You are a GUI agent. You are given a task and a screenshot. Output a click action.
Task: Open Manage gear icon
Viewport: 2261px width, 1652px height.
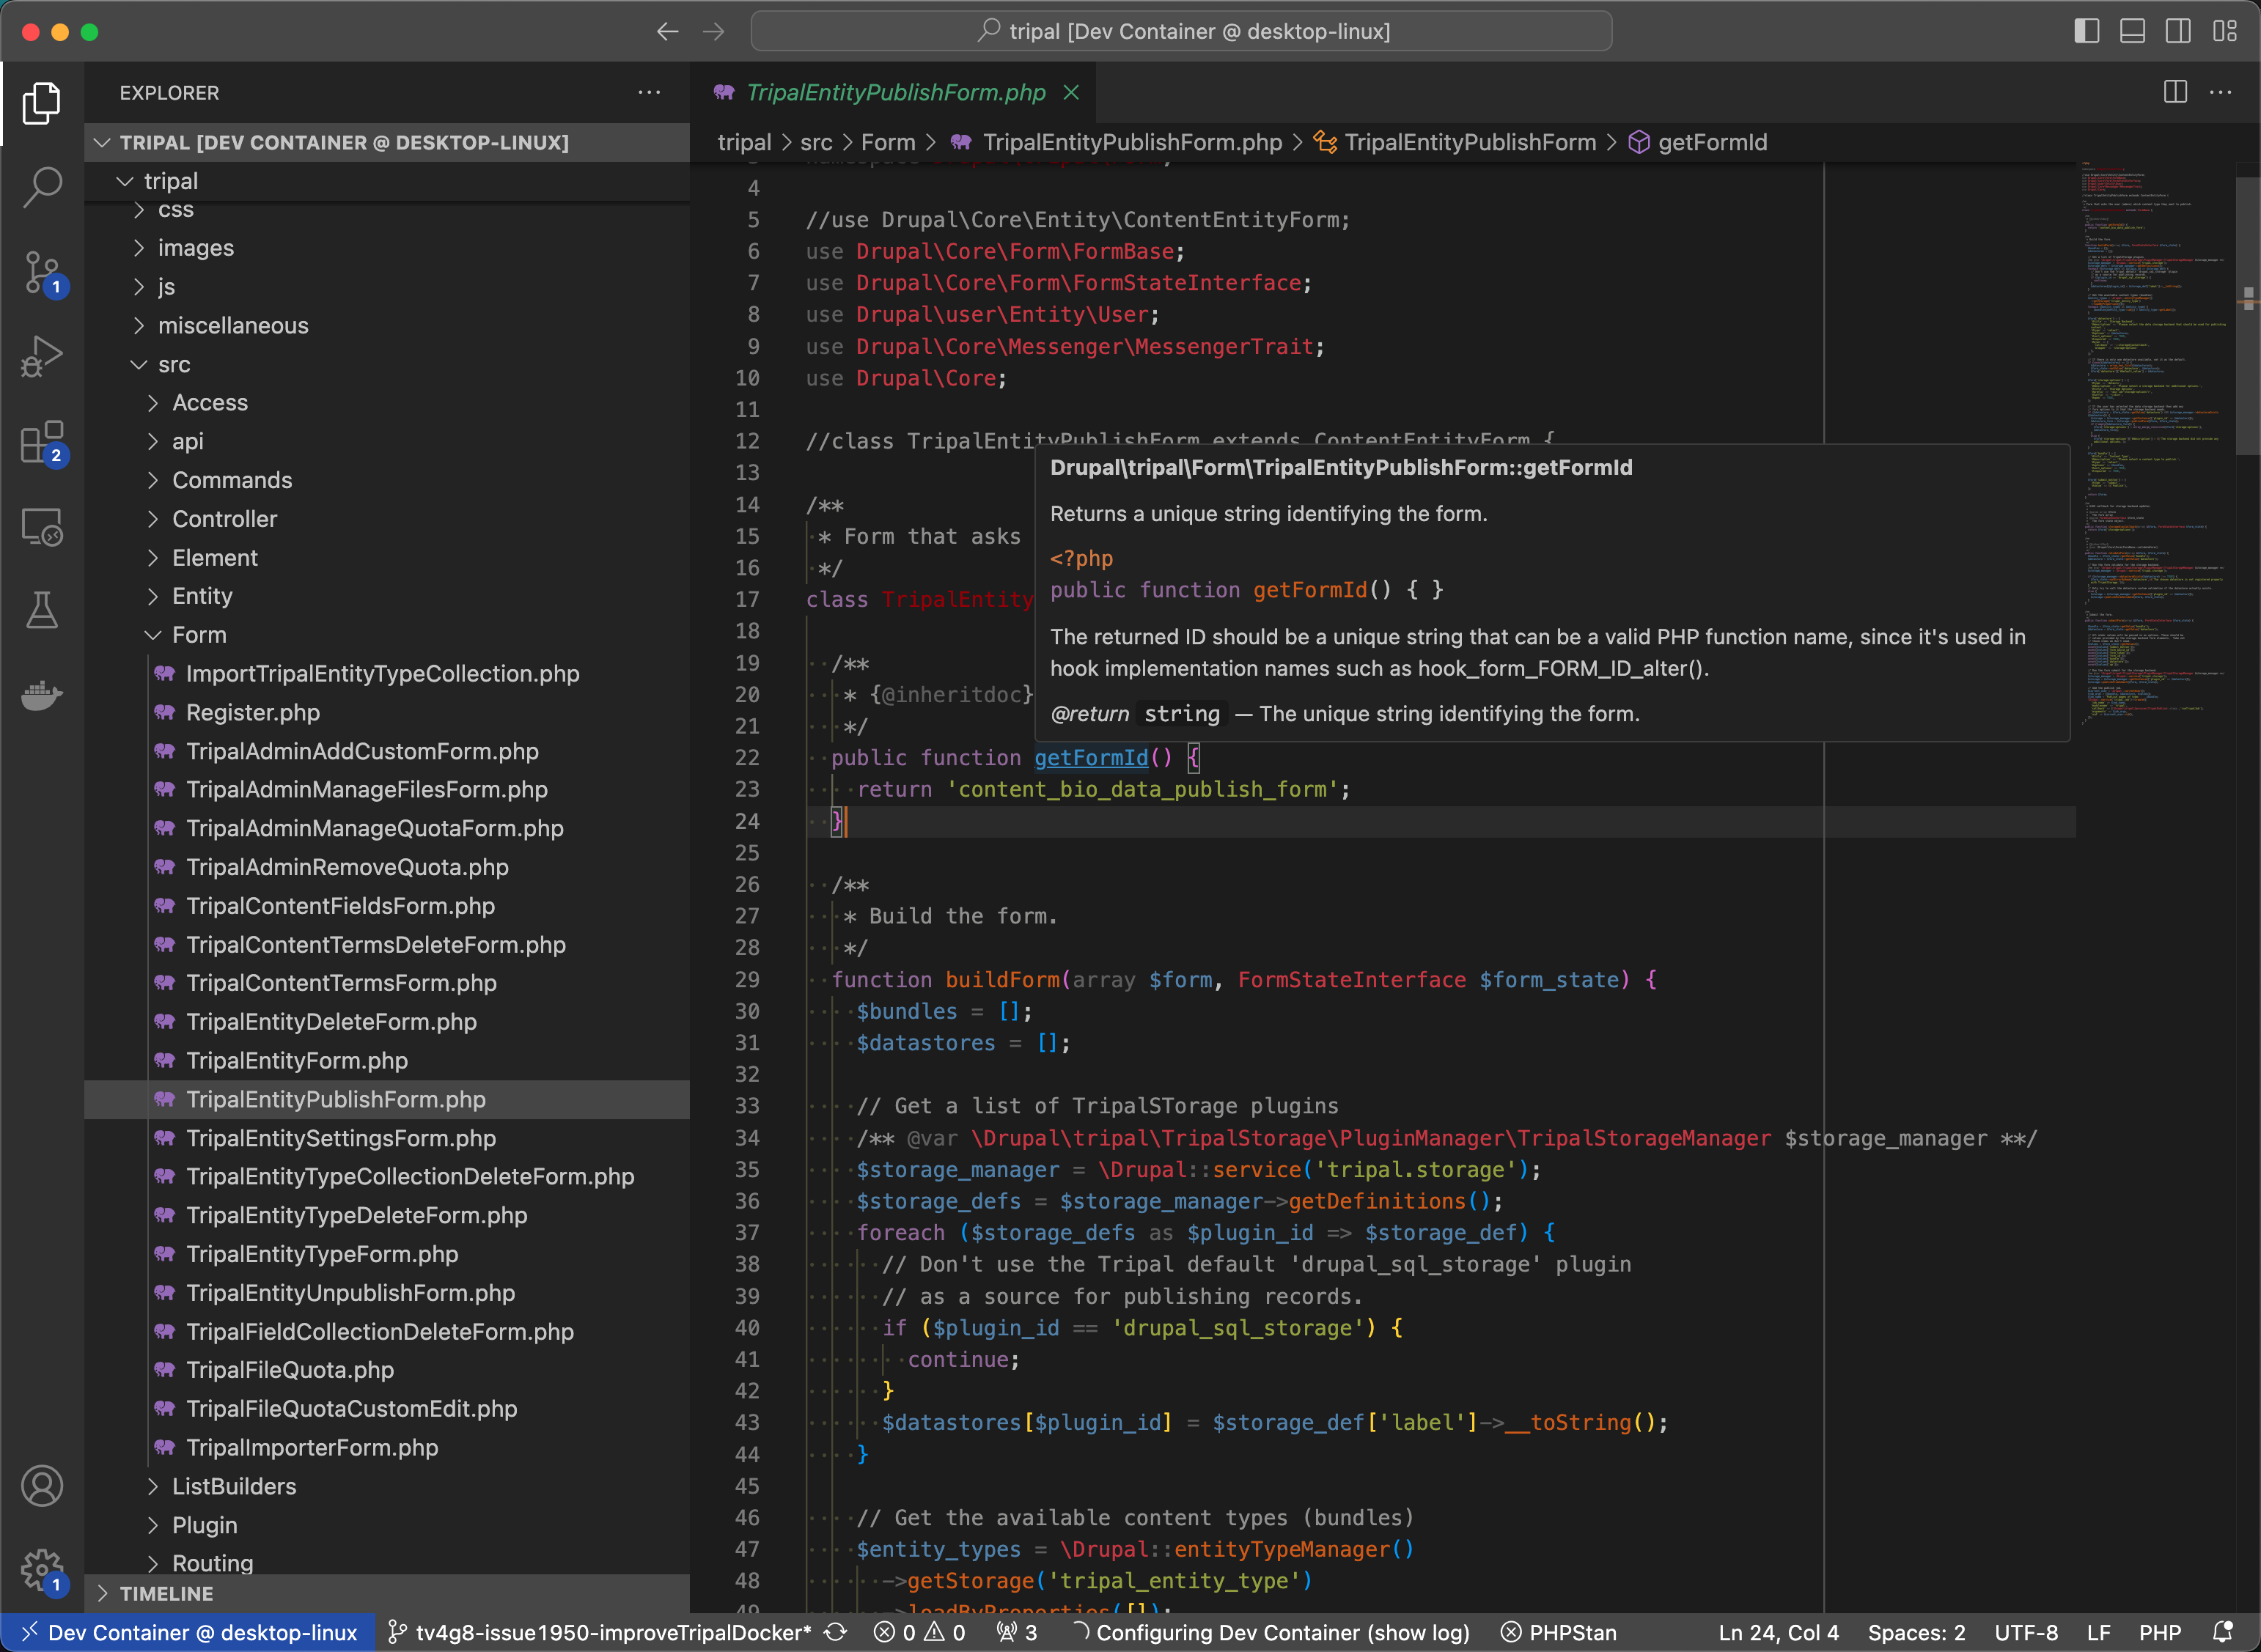tap(43, 1571)
